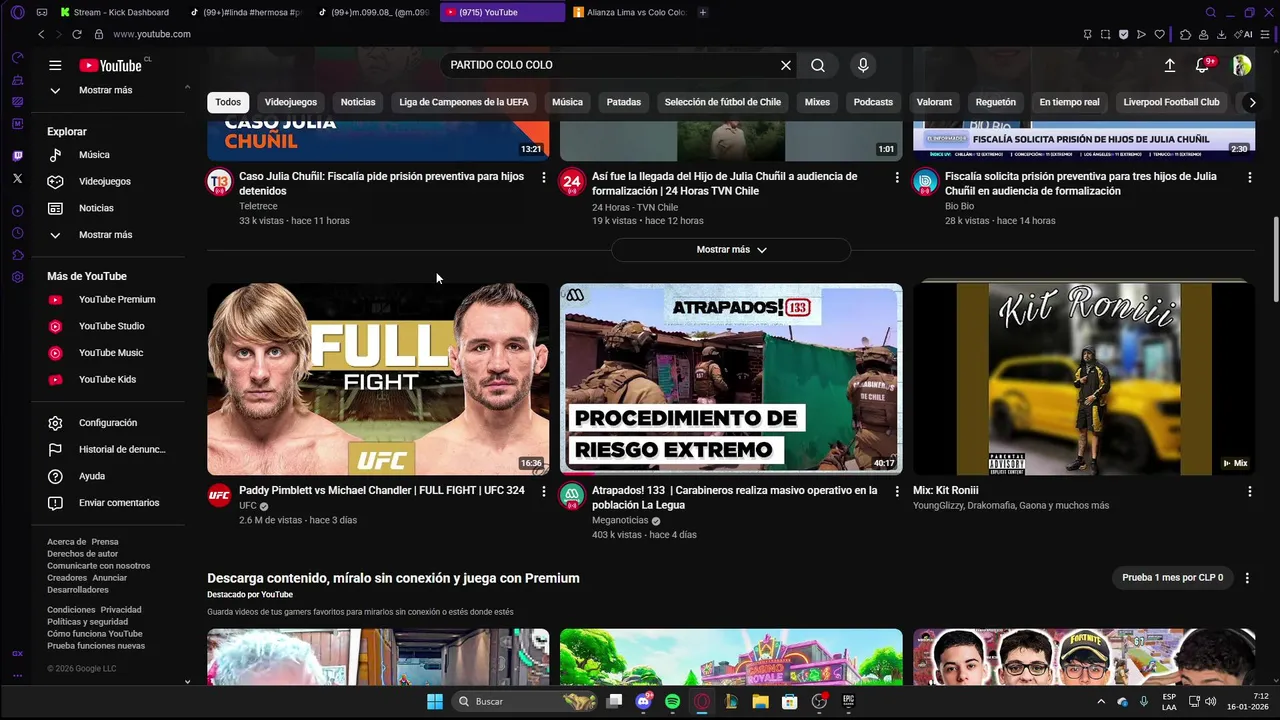Open options for the Premium promo shelf
This screenshot has width=1280, height=720.
pos(1246,578)
